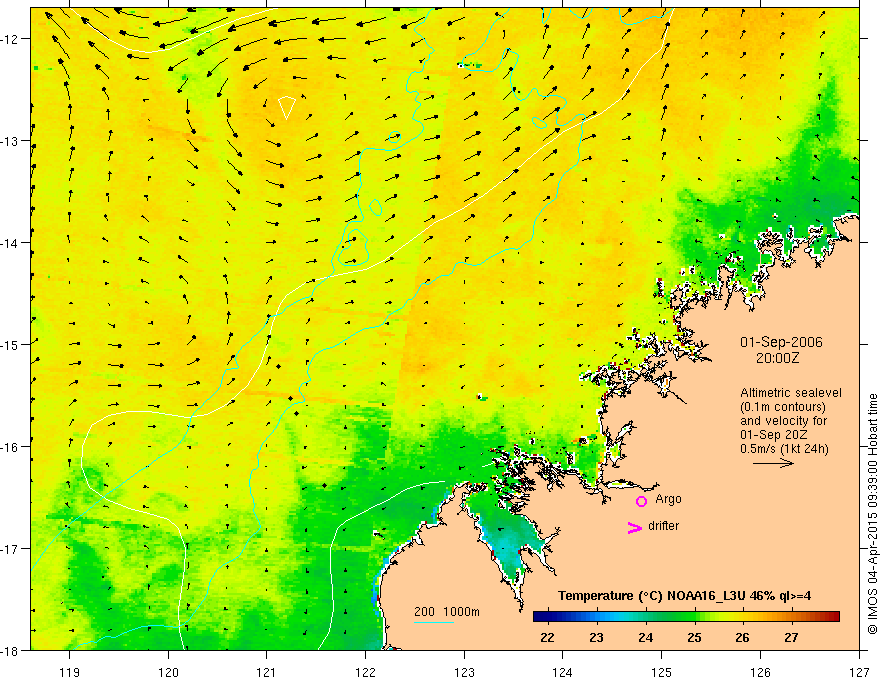Click the '20:00Z' time label
Screen dimensions: 880x680
click(777, 358)
